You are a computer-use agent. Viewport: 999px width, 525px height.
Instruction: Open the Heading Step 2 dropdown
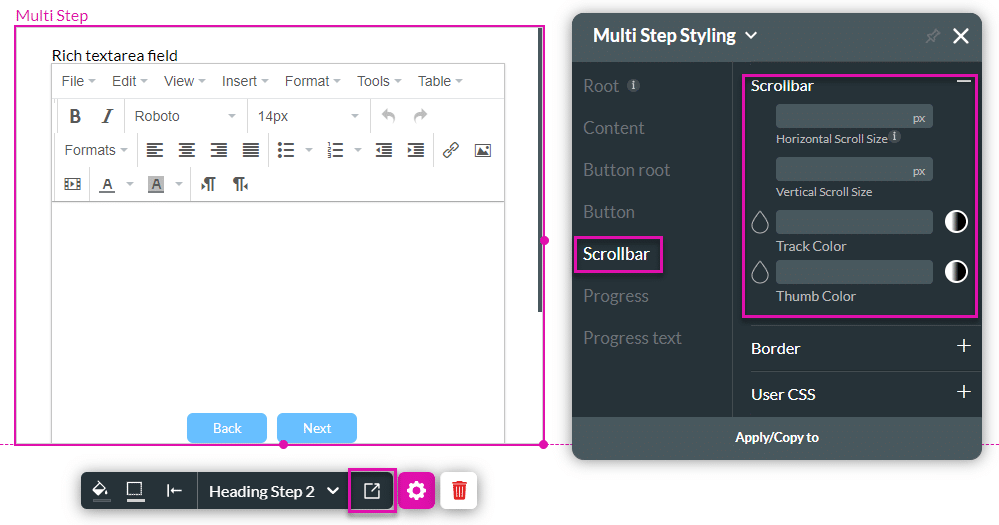click(274, 491)
